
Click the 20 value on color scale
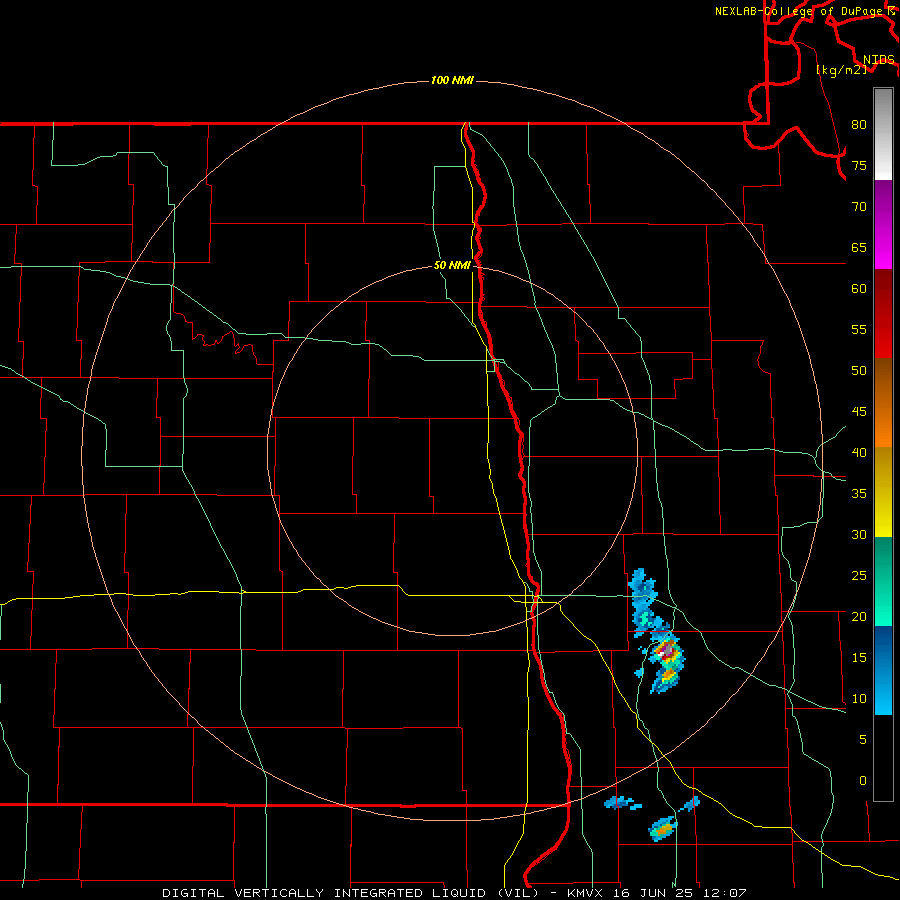[x=859, y=617]
